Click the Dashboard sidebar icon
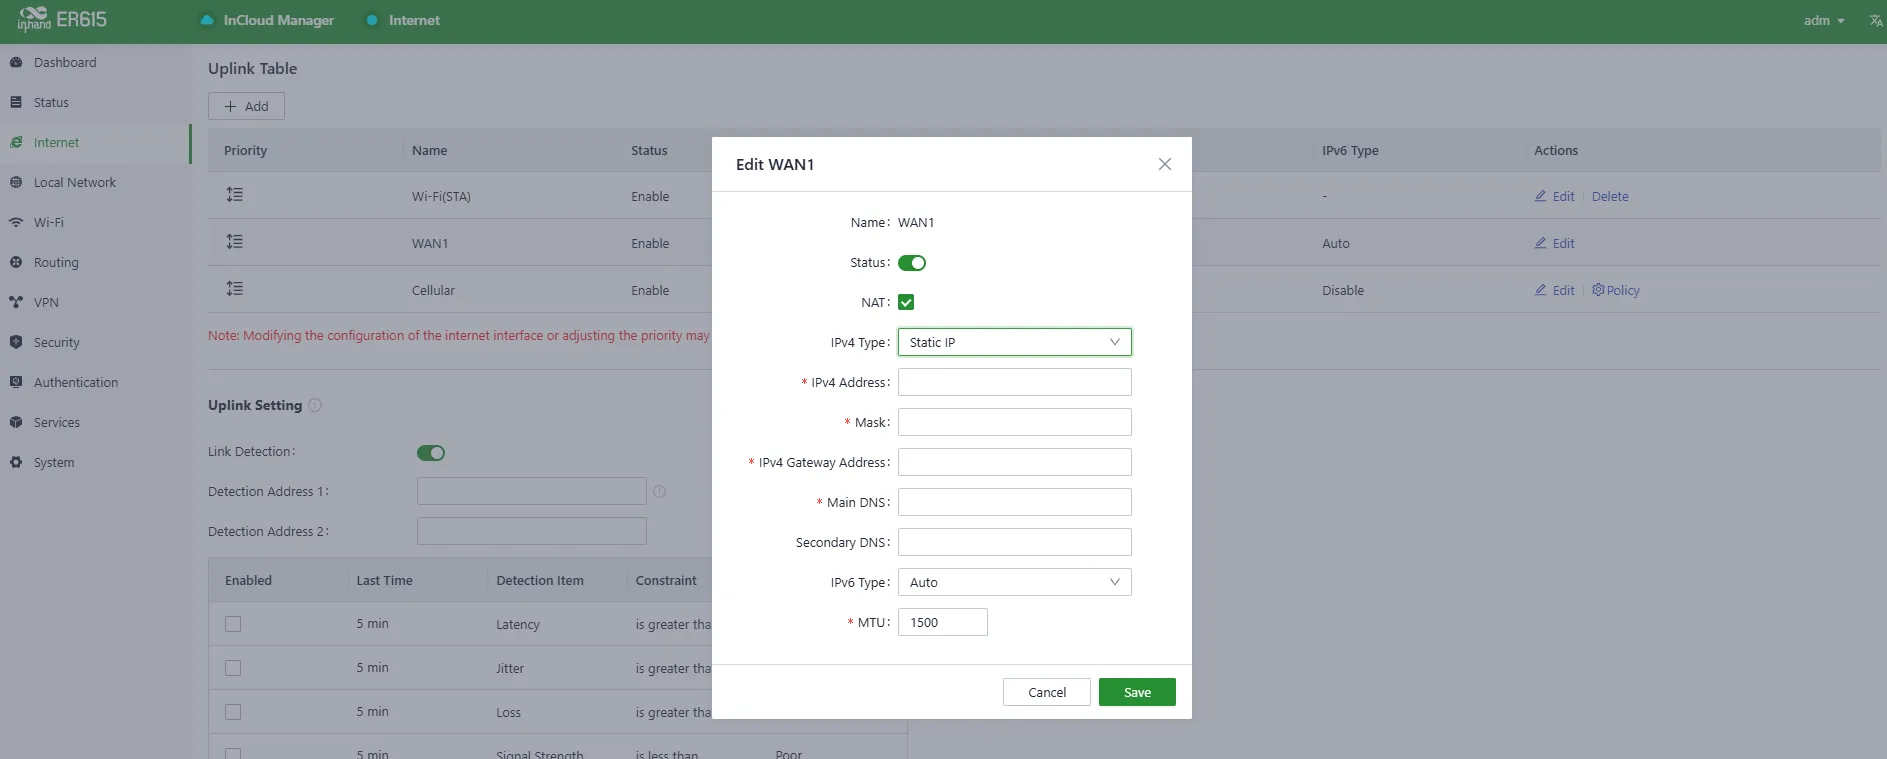Viewport: 1887px width, 759px height. (16, 62)
